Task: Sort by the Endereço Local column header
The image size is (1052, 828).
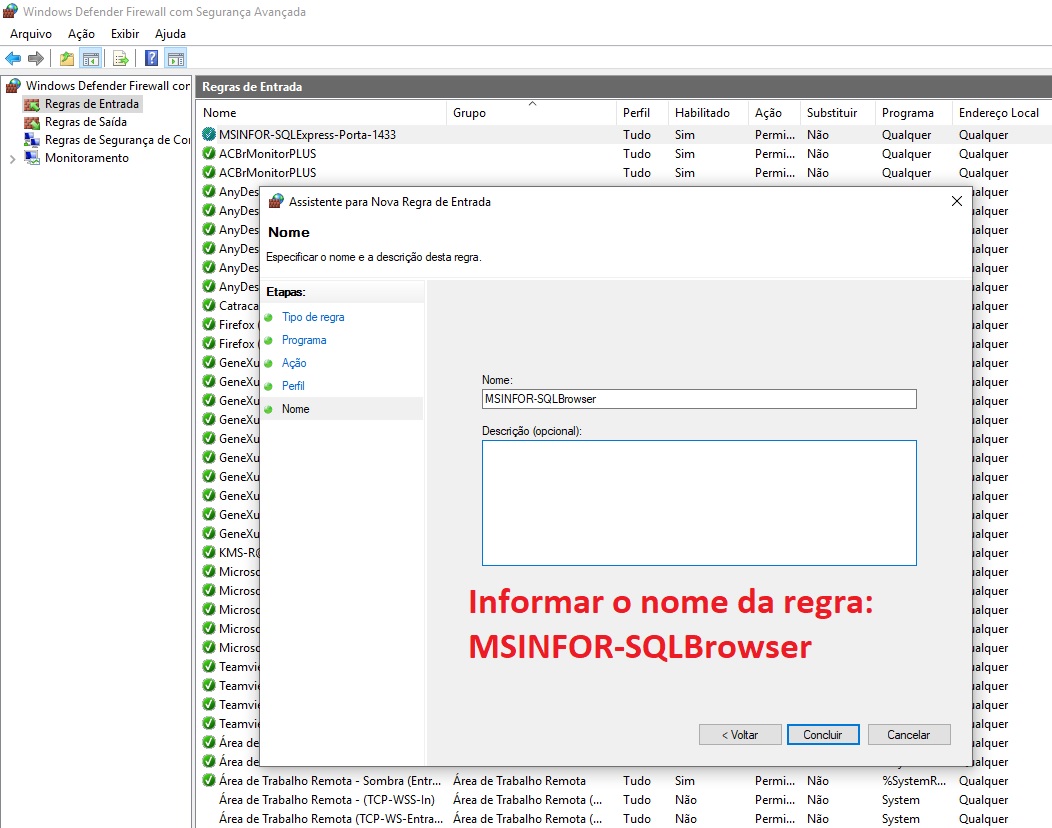Action: pyautogui.click(x=1002, y=113)
